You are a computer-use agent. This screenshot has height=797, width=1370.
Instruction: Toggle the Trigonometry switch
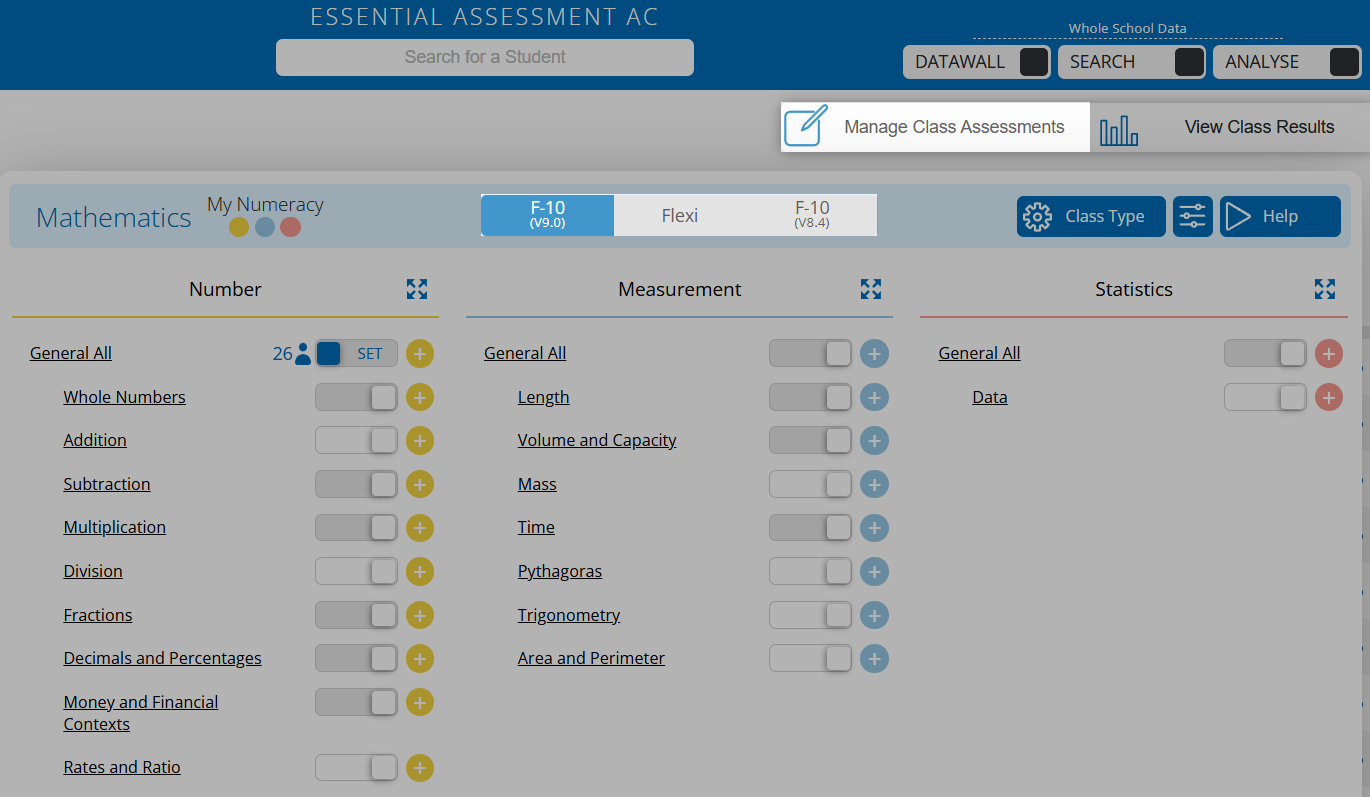[810, 615]
